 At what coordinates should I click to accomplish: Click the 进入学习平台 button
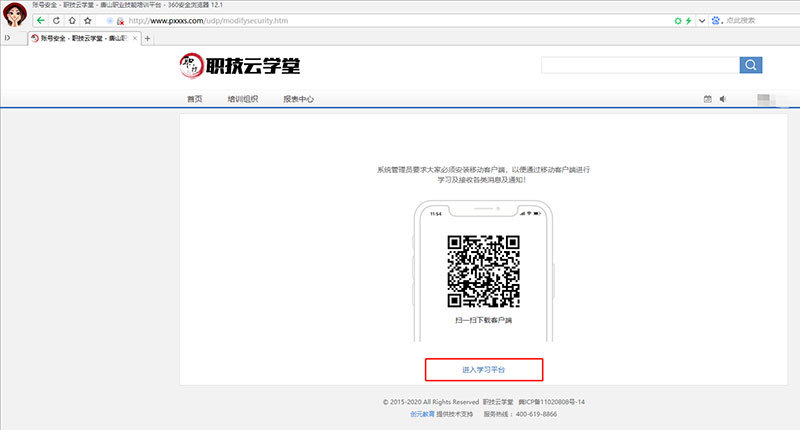point(484,369)
